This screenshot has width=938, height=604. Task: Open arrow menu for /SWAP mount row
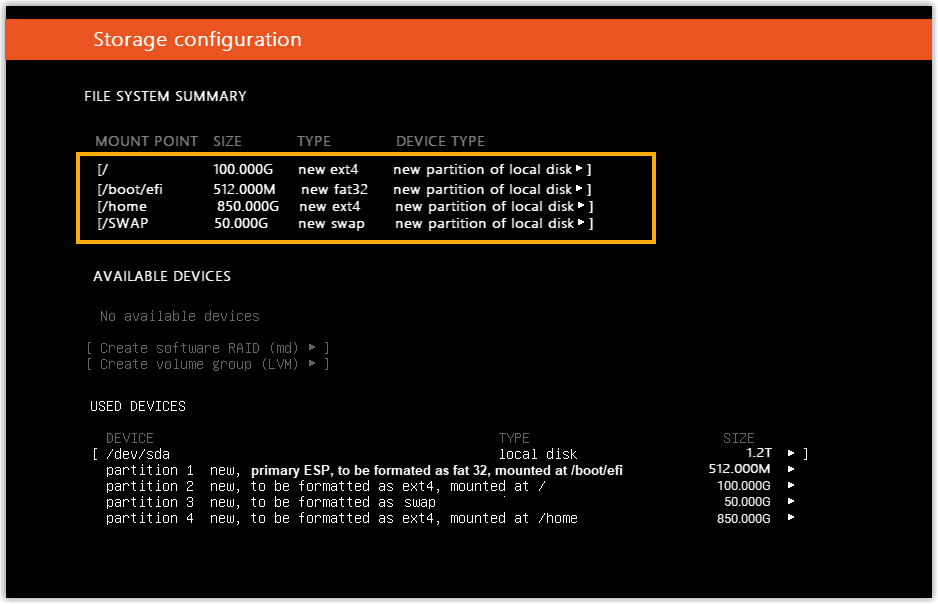pos(581,224)
